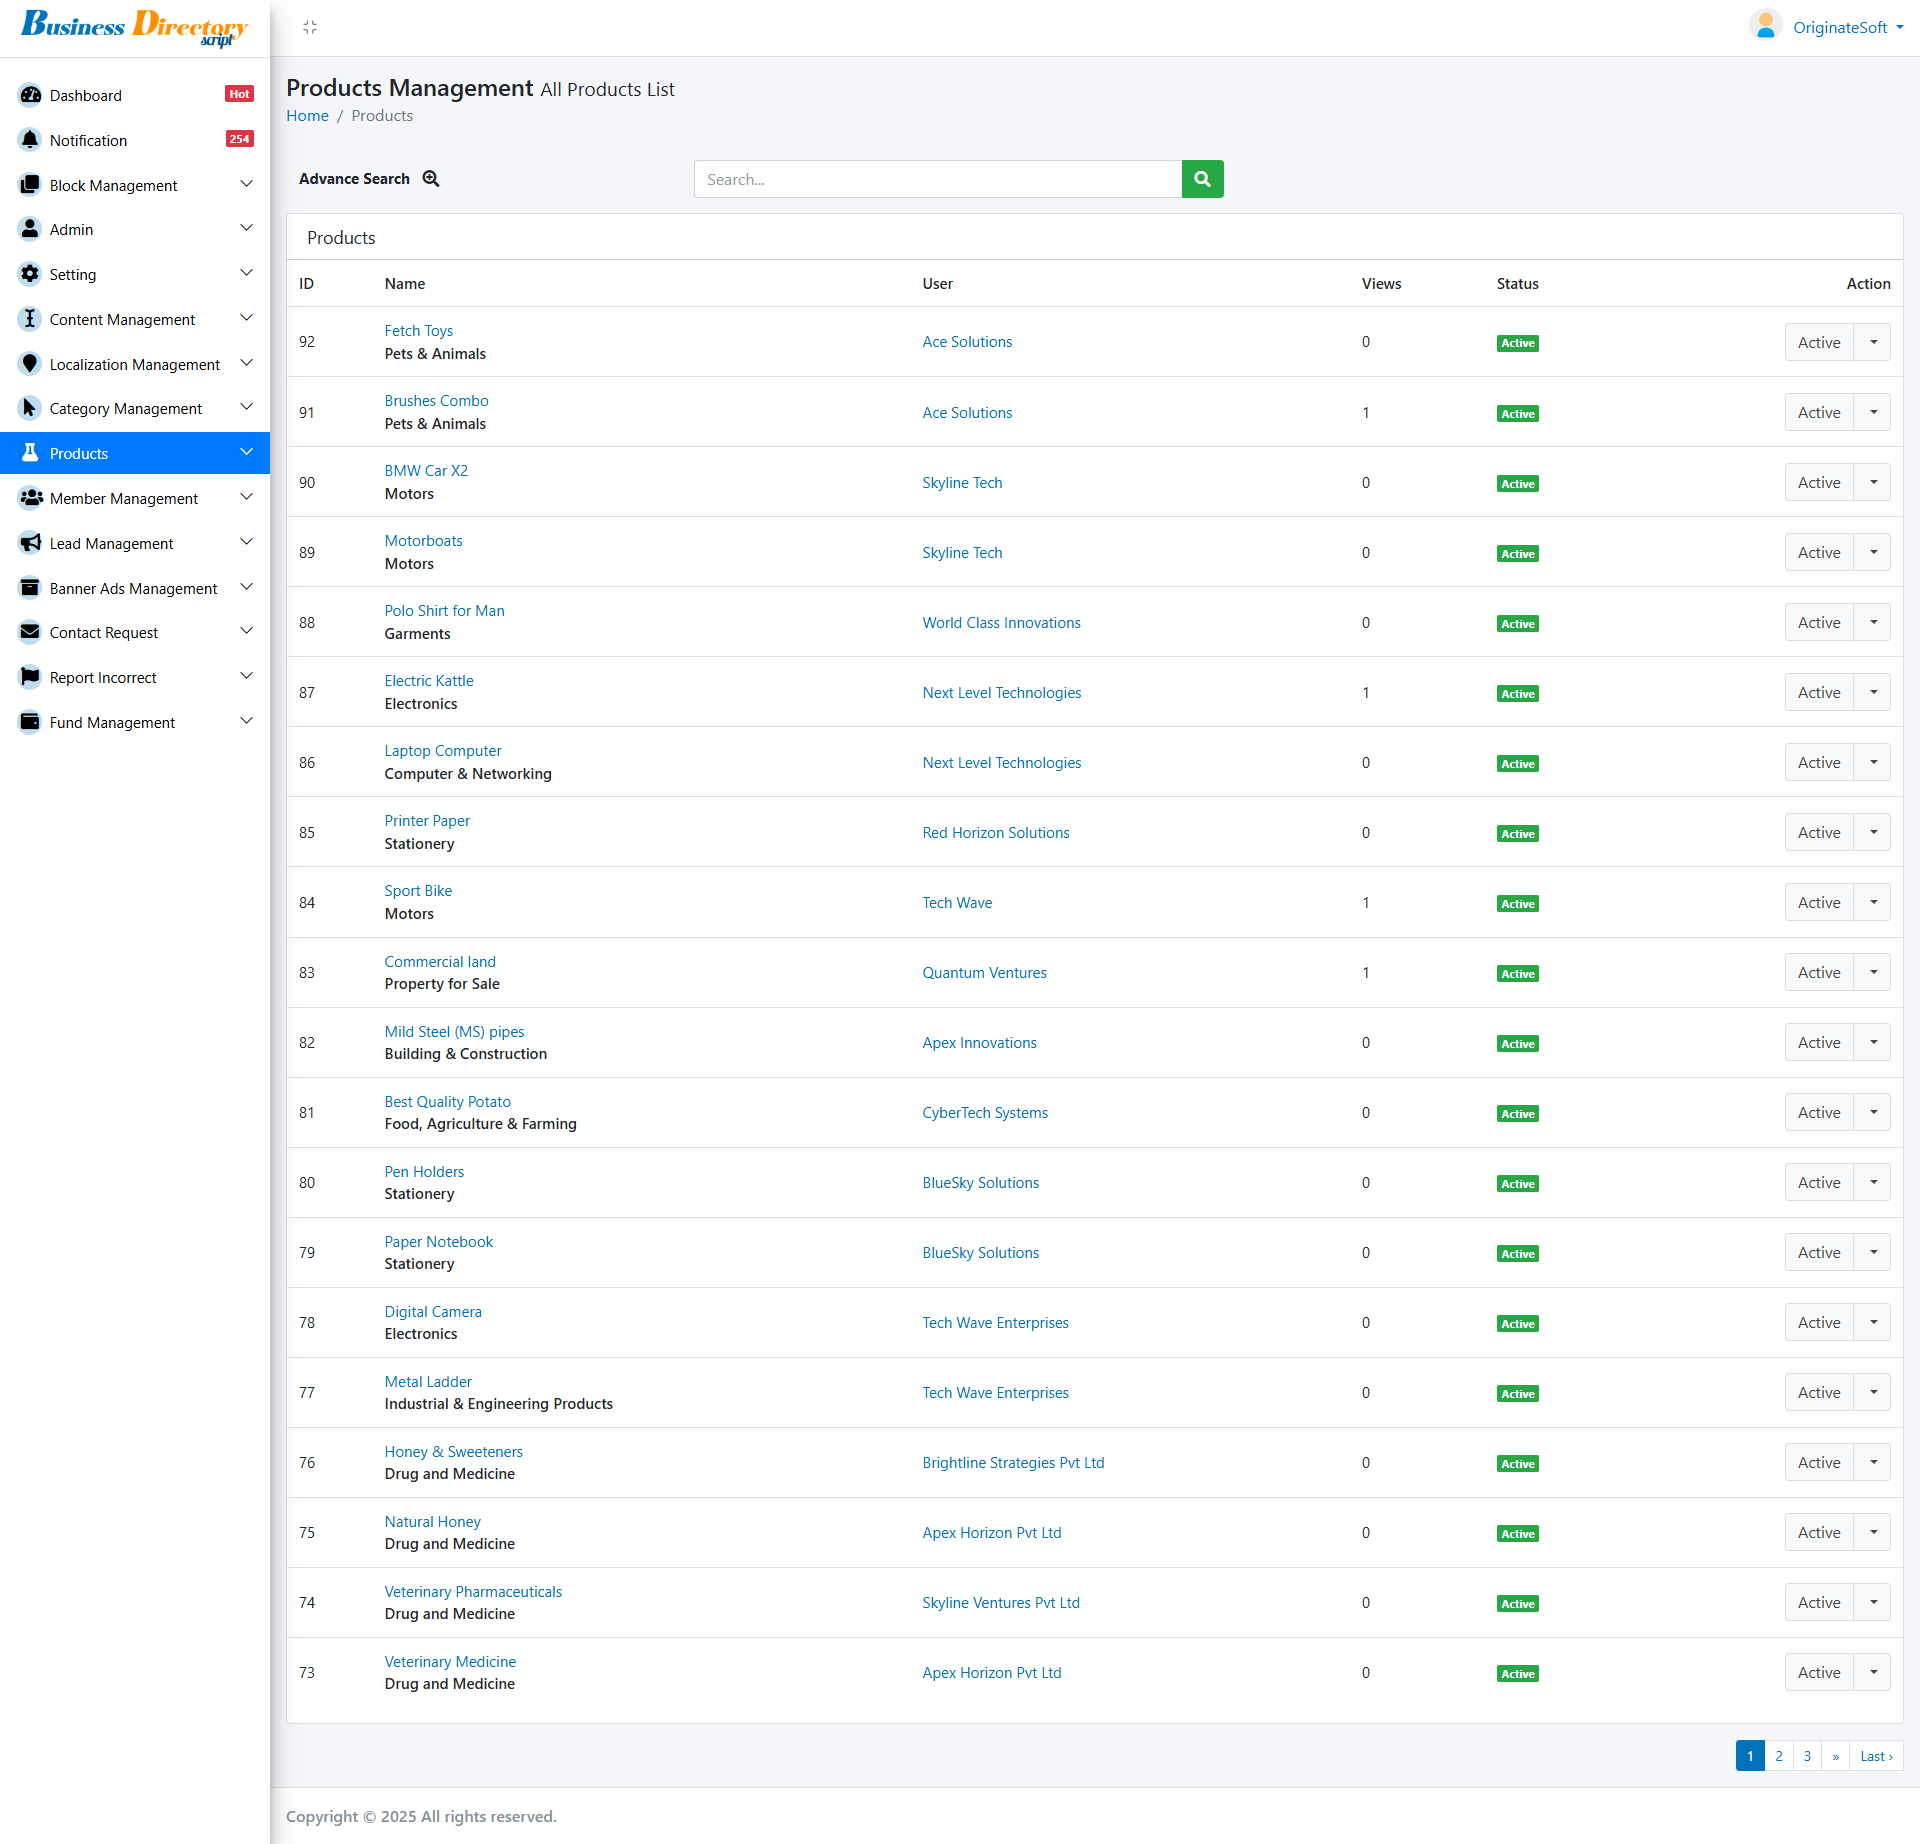The width and height of the screenshot is (1920, 1844).
Task: Click Active button for Laptop Computer row
Action: coord(1818,762)
